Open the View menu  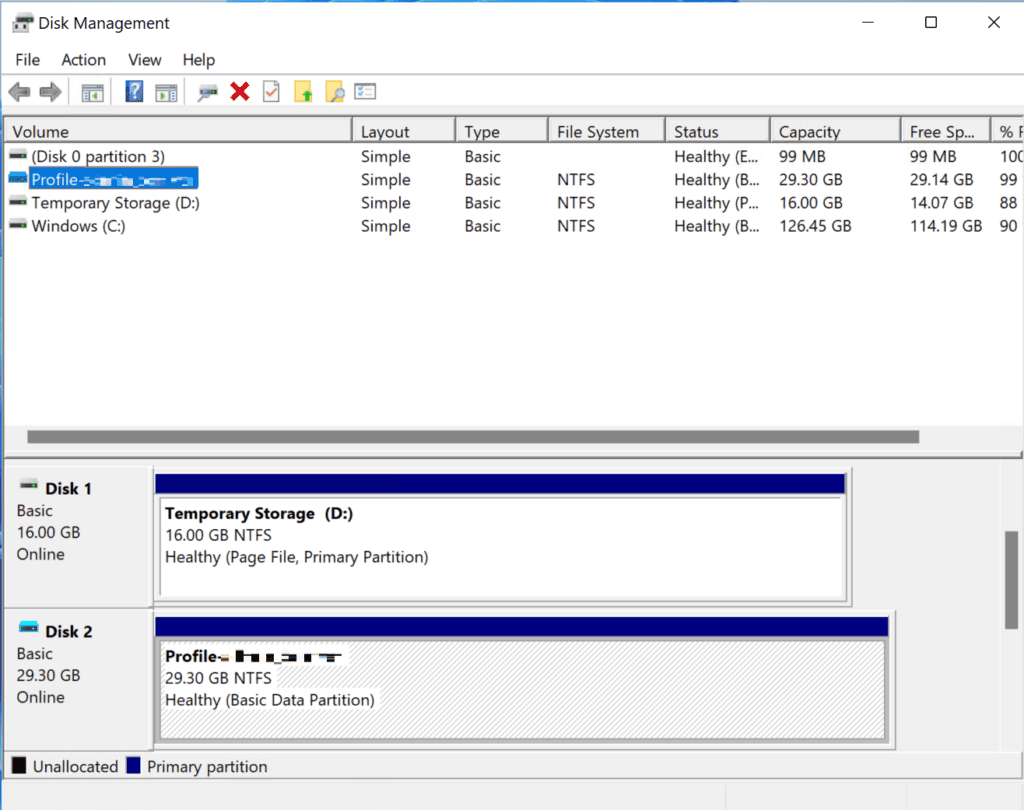click(145, 60)
